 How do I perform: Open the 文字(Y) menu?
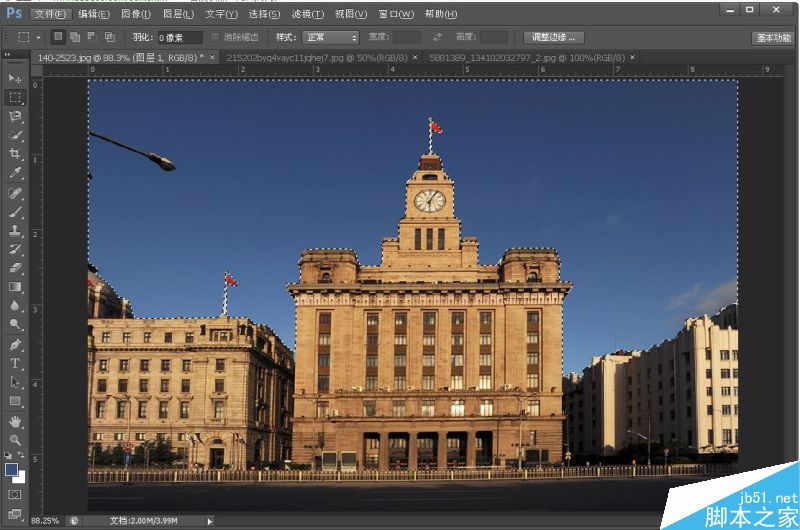221,14
